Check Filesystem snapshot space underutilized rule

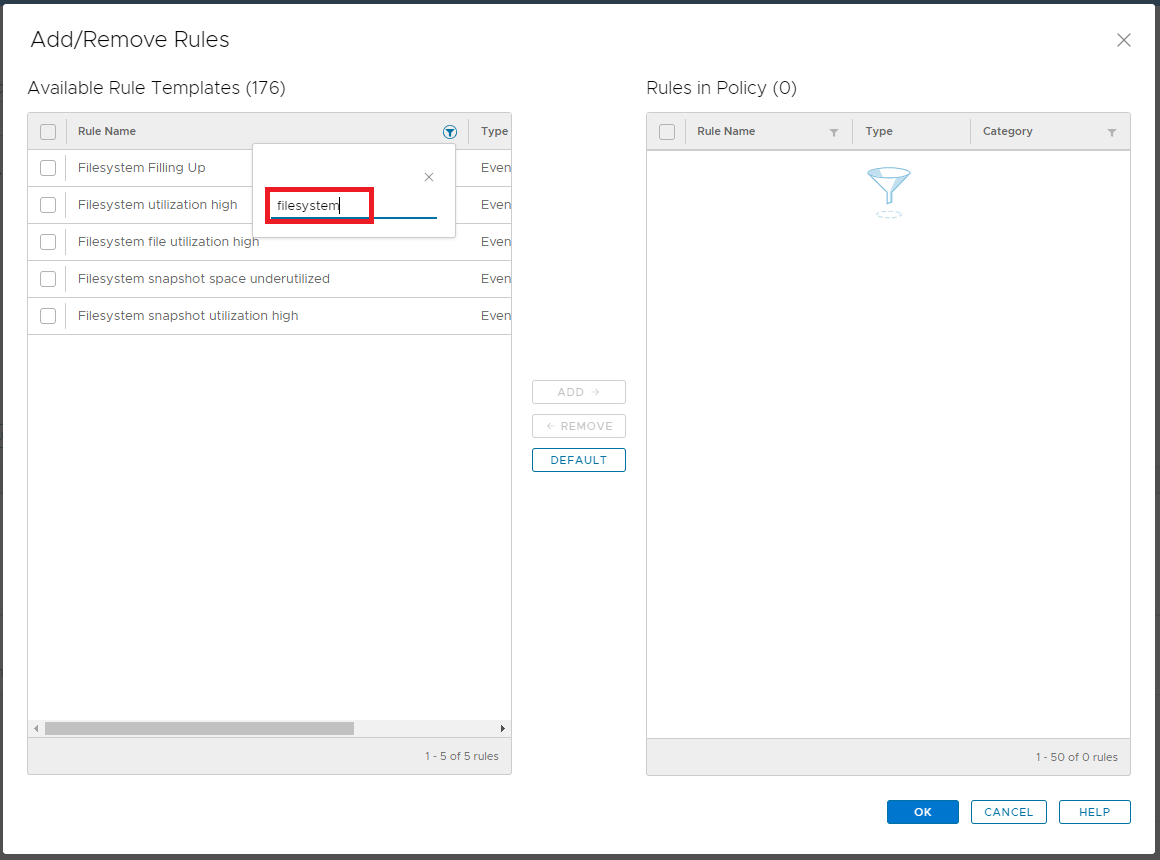48,279
